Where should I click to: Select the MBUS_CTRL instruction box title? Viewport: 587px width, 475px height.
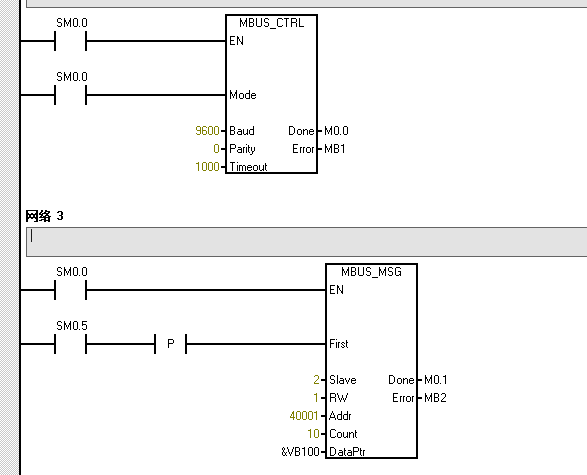(271, 23)
